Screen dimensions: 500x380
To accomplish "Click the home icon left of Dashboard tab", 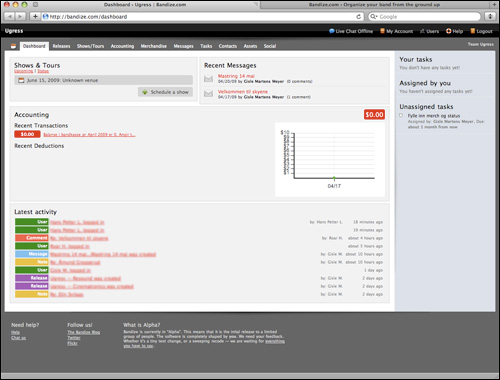I will [13, 46].
